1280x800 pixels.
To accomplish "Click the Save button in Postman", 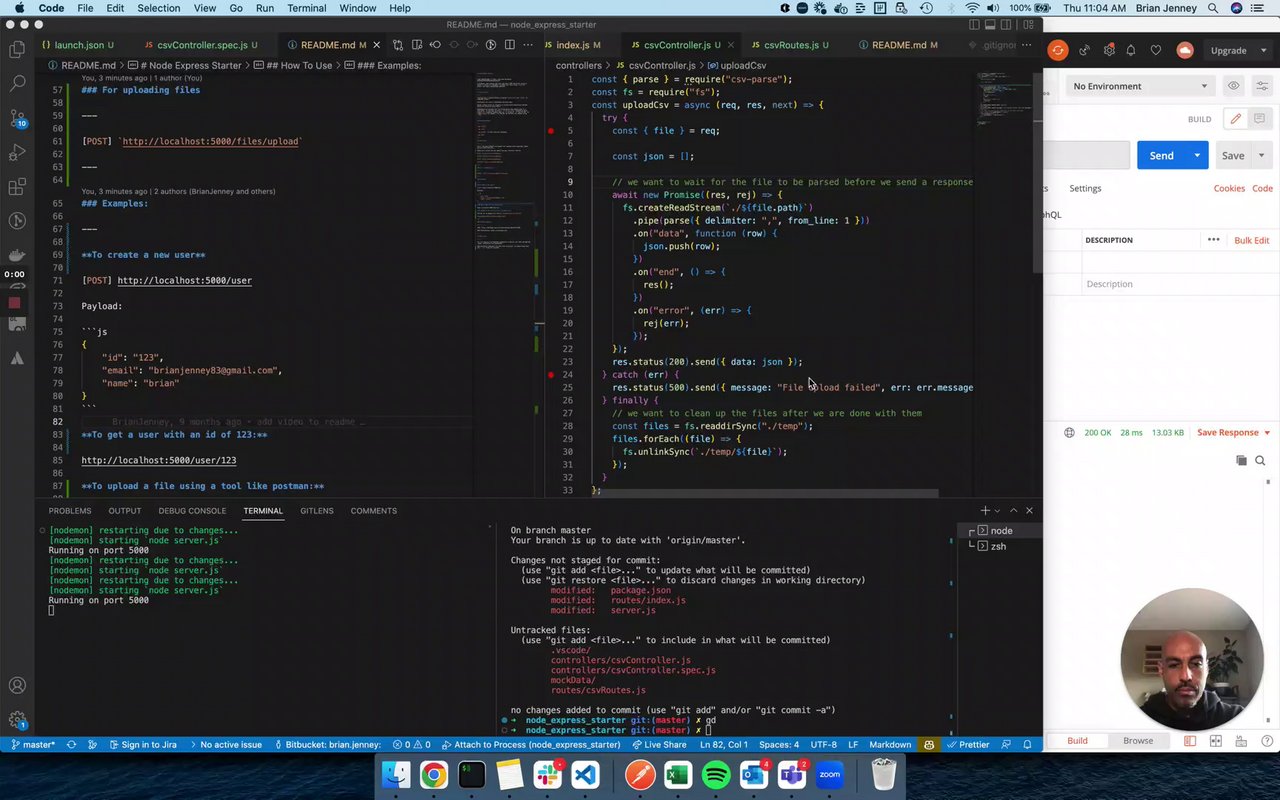I will pos(1233,155).
